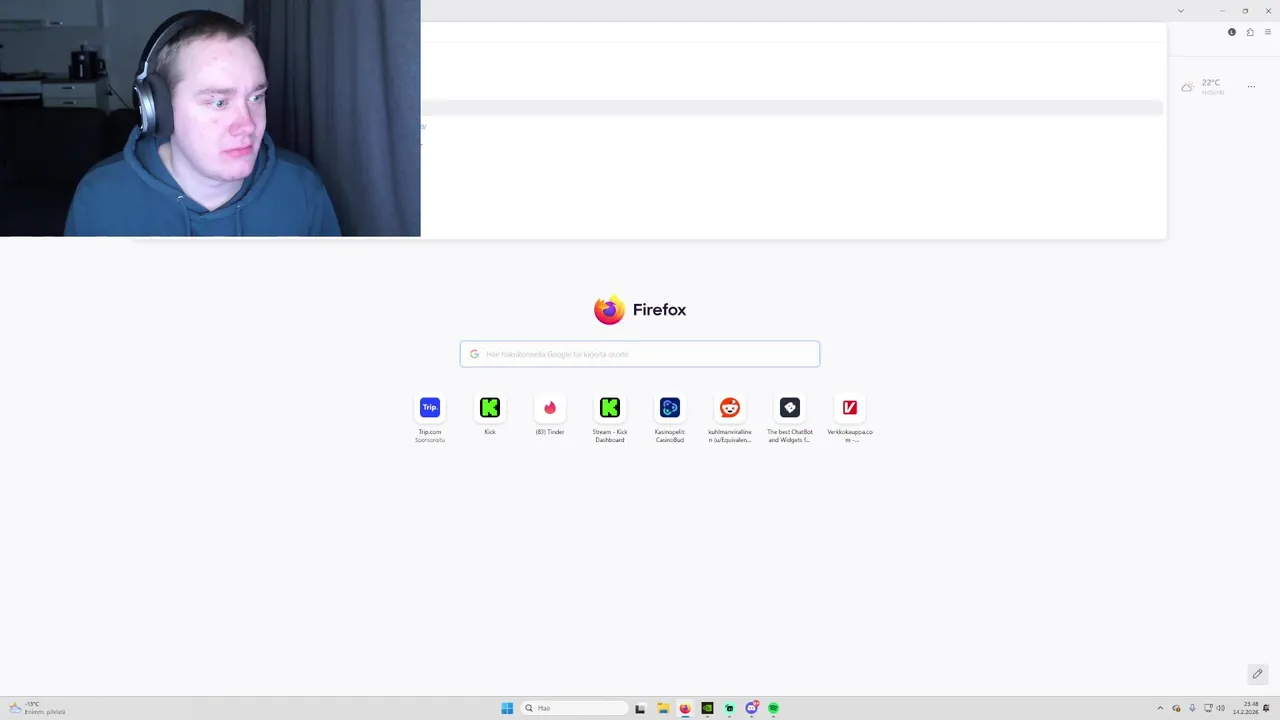Click the webcam overlay video feed

(x=210, y=118)
